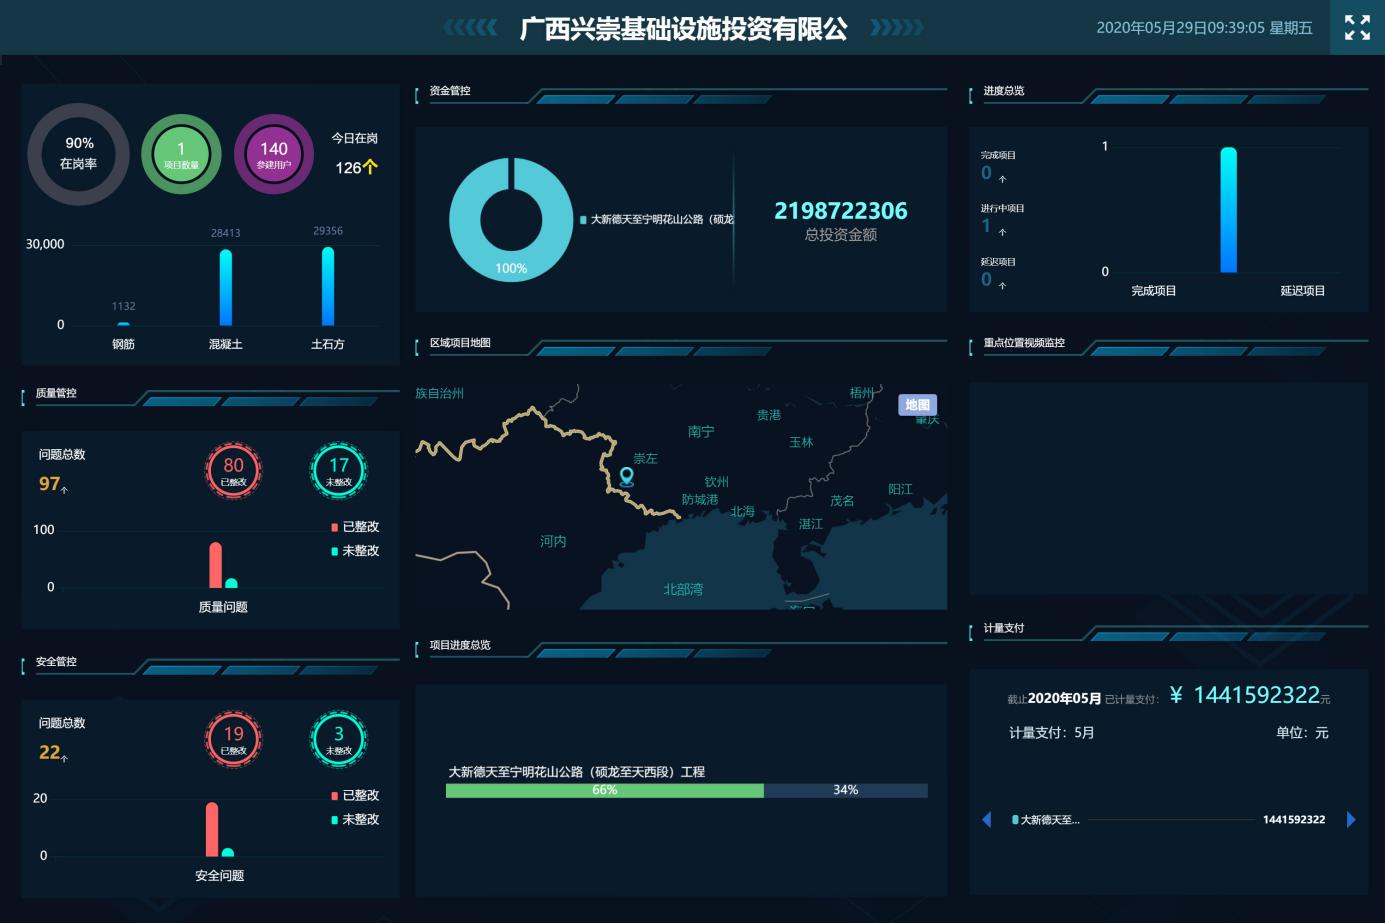The height and width of the screenshot is (923, 1385).
Task: Click the 项目进度总览 panel header
Action: pyautogui.click(x=460, y=645)
